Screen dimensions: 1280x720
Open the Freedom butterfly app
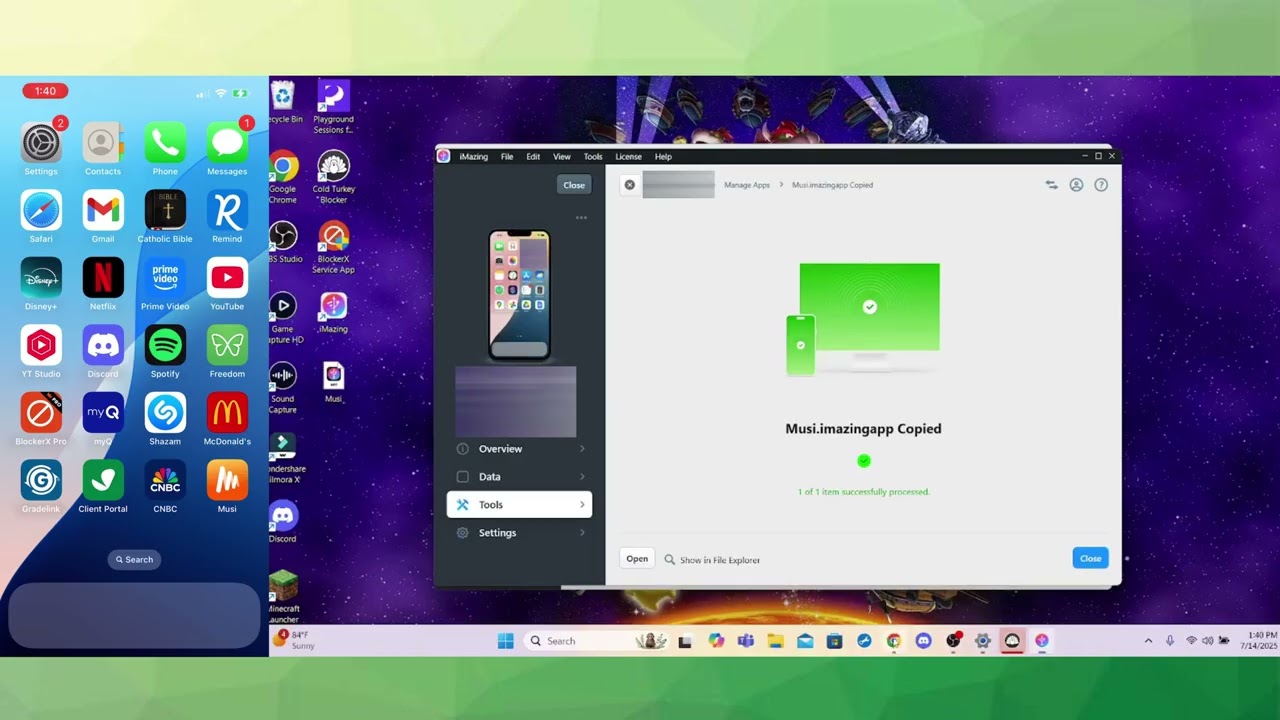coord(227,345)
